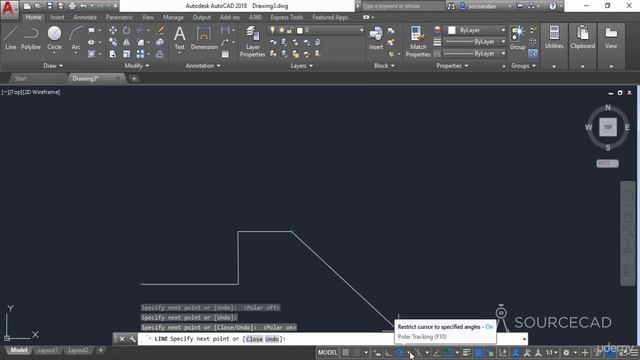Click the Mirror tool in Modify panel
Screen dimensions: 640x360
(x=127, y=42)
